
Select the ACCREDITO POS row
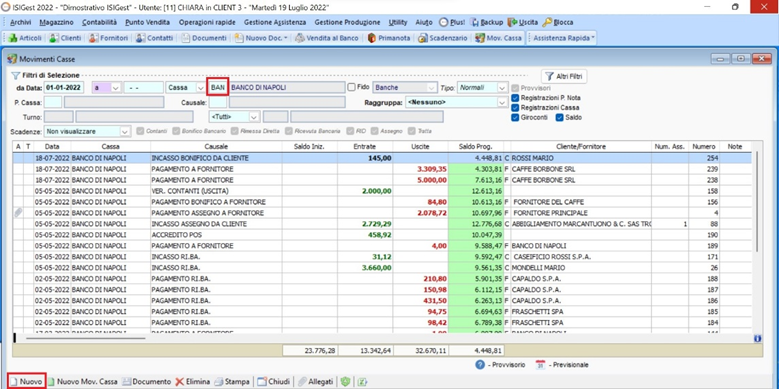point(382,234)
